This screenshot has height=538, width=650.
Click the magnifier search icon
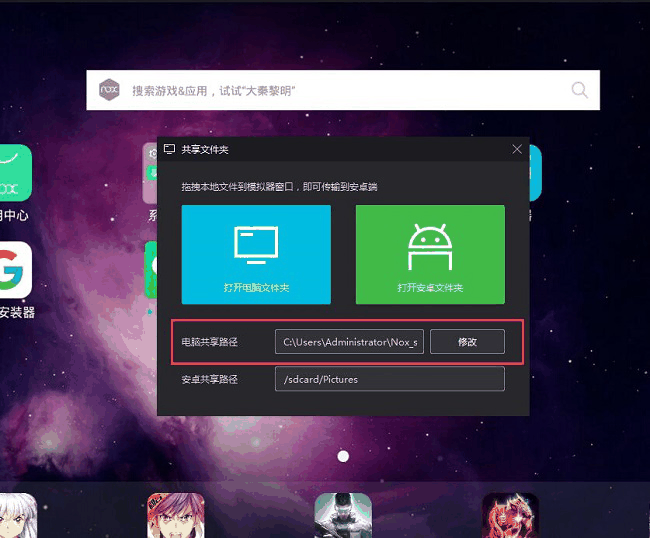click(x=579, y=90)
